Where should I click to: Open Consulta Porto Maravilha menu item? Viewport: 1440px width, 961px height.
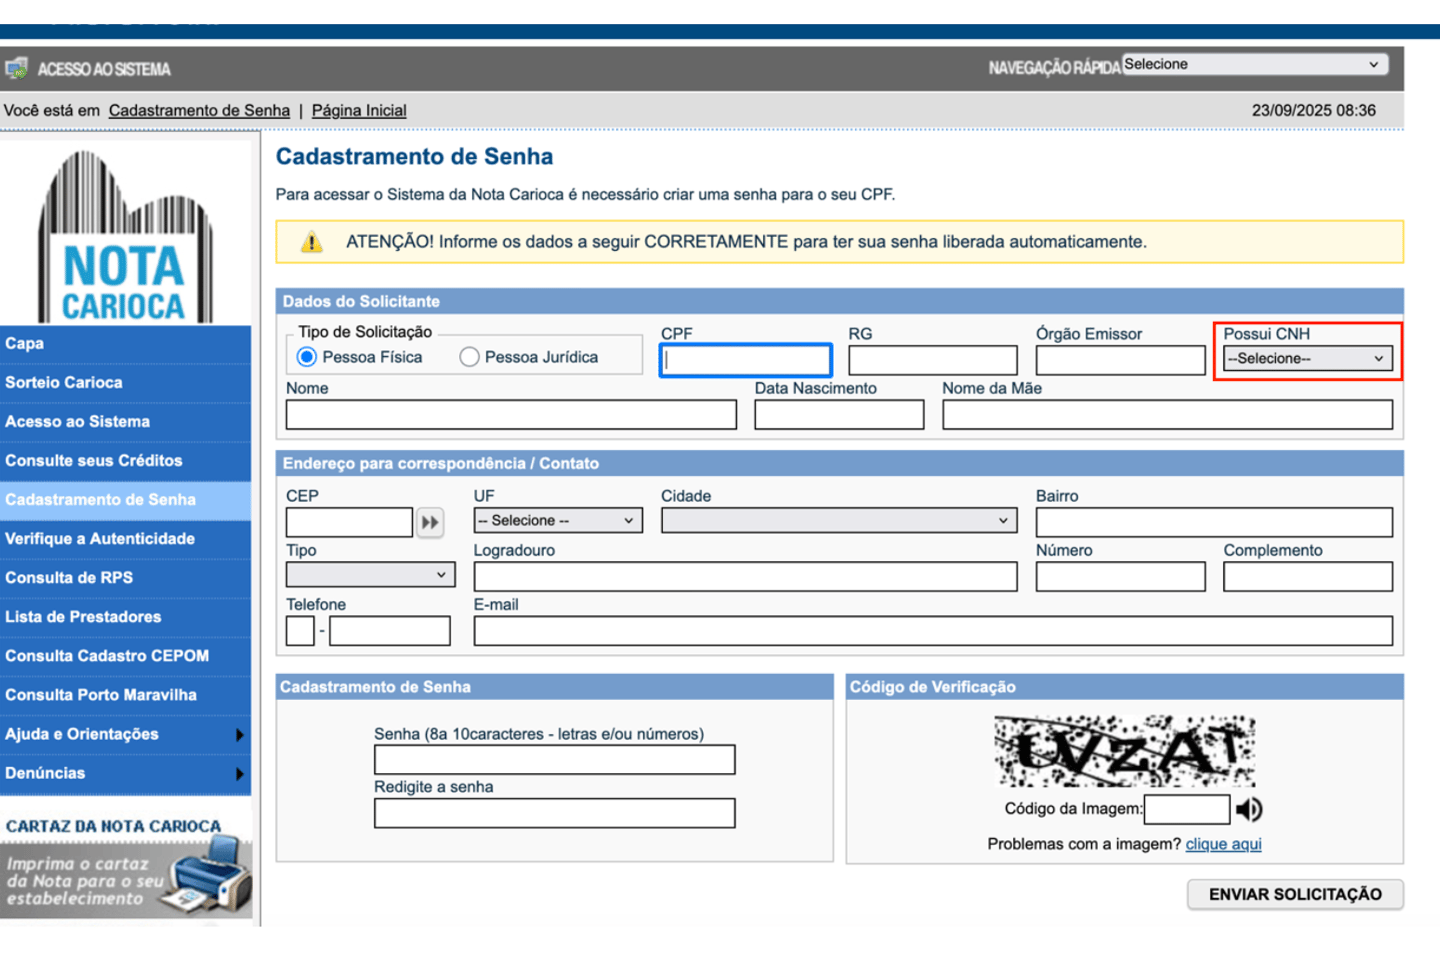point(125,695)
